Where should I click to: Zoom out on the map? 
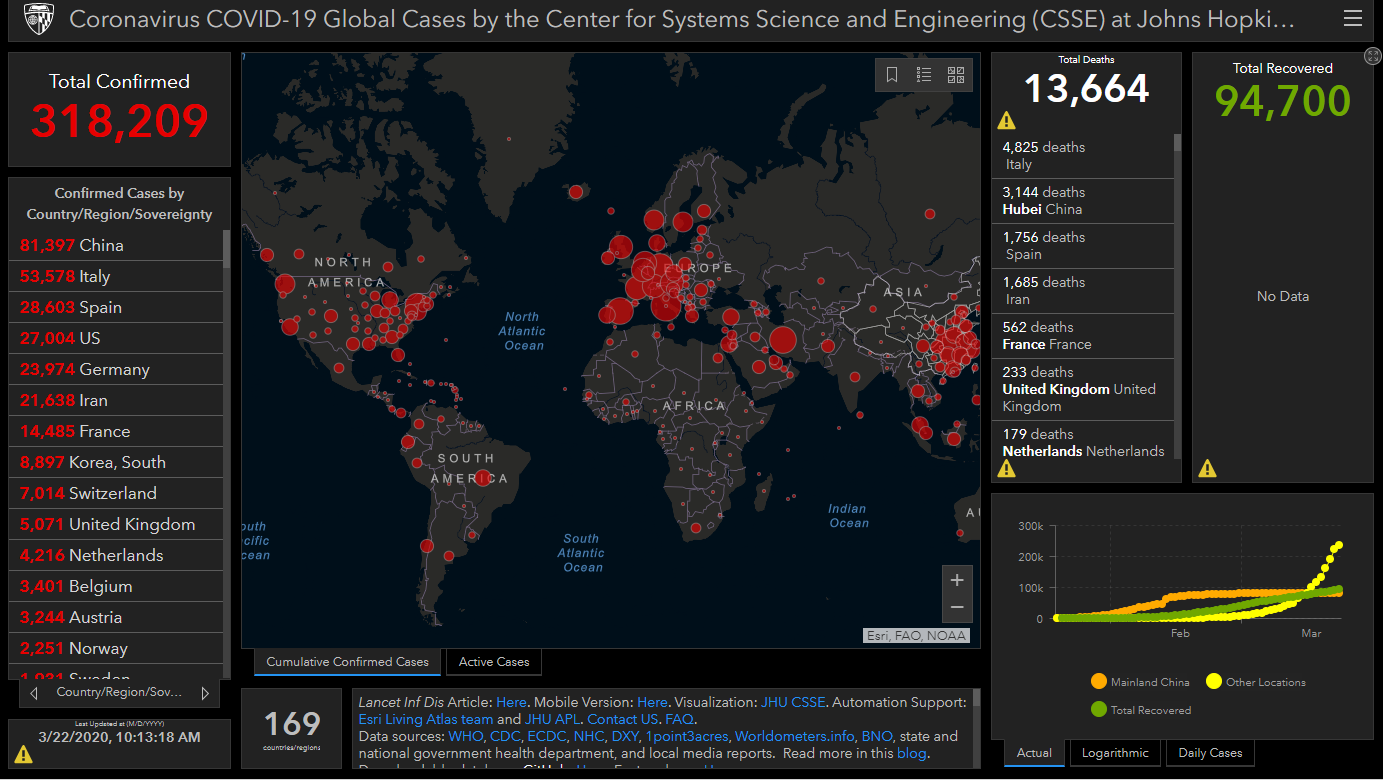[957, 607]
